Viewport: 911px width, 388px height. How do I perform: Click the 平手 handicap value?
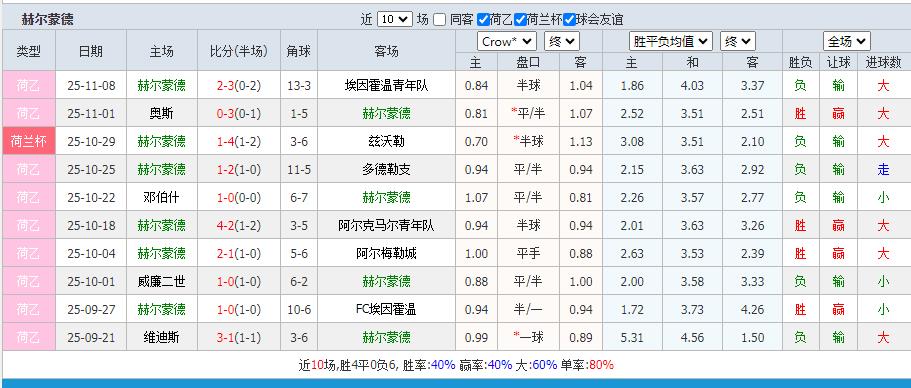coord(528,253)
